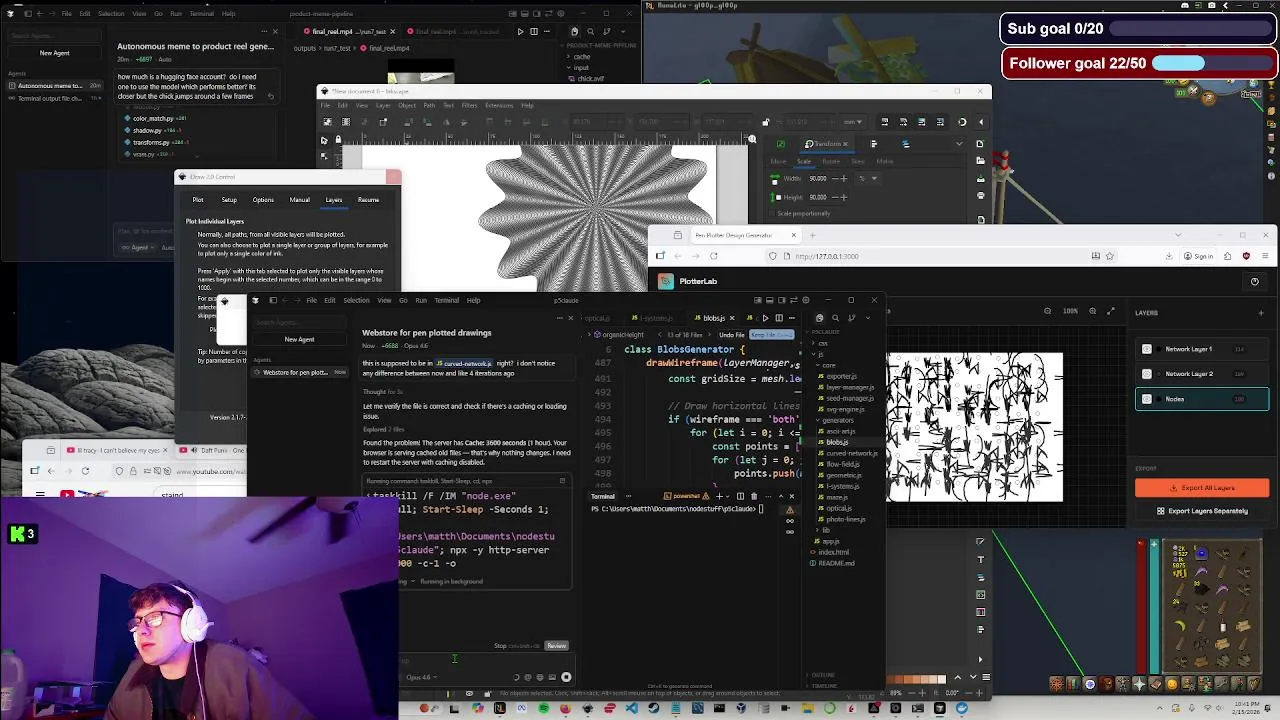Open the Setup tab in iDraw Control
Screen dimensions: 1280x720
(229, 200)
